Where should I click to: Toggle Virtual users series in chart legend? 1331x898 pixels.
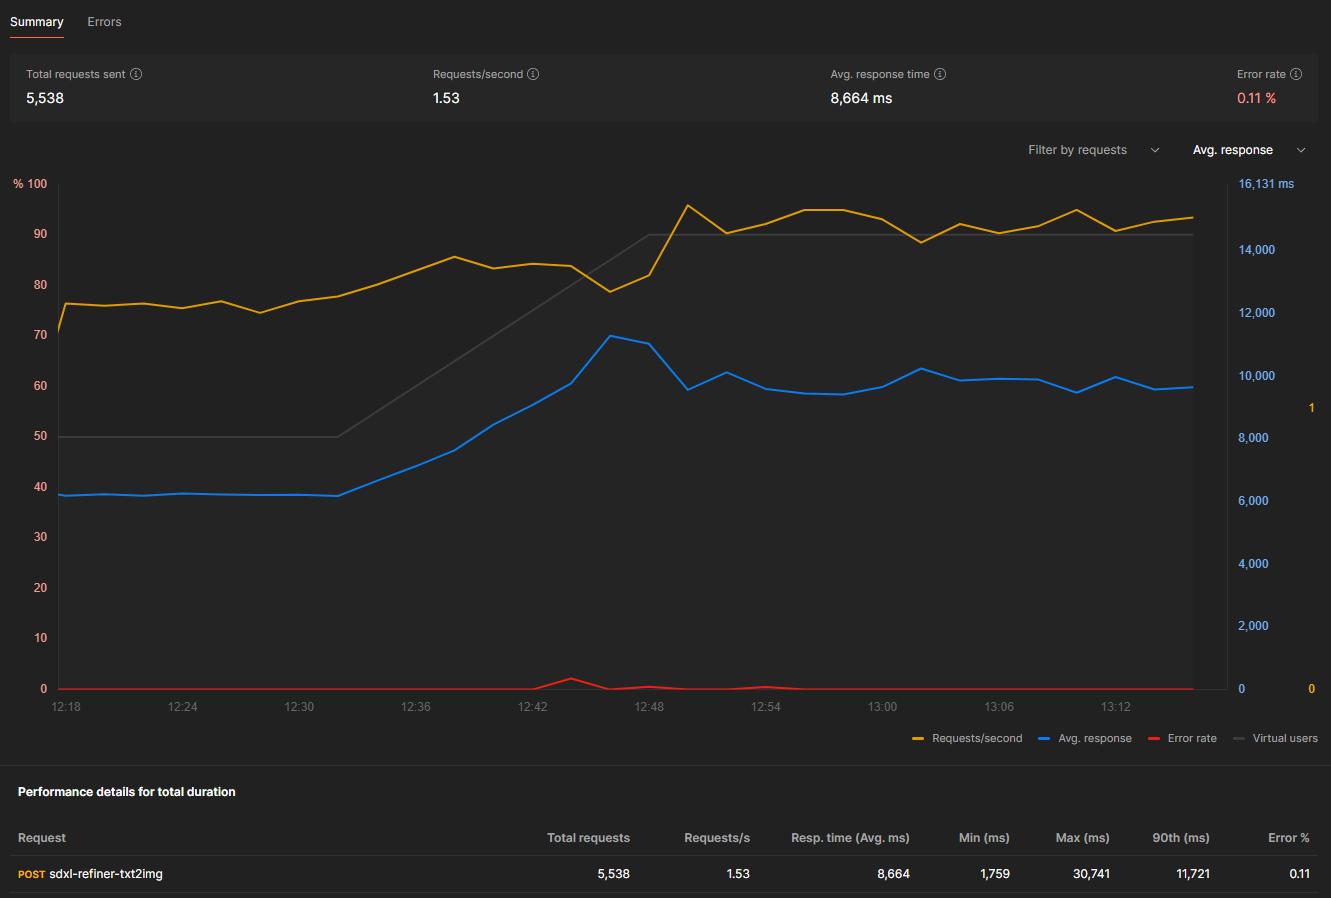point(1275,738)
